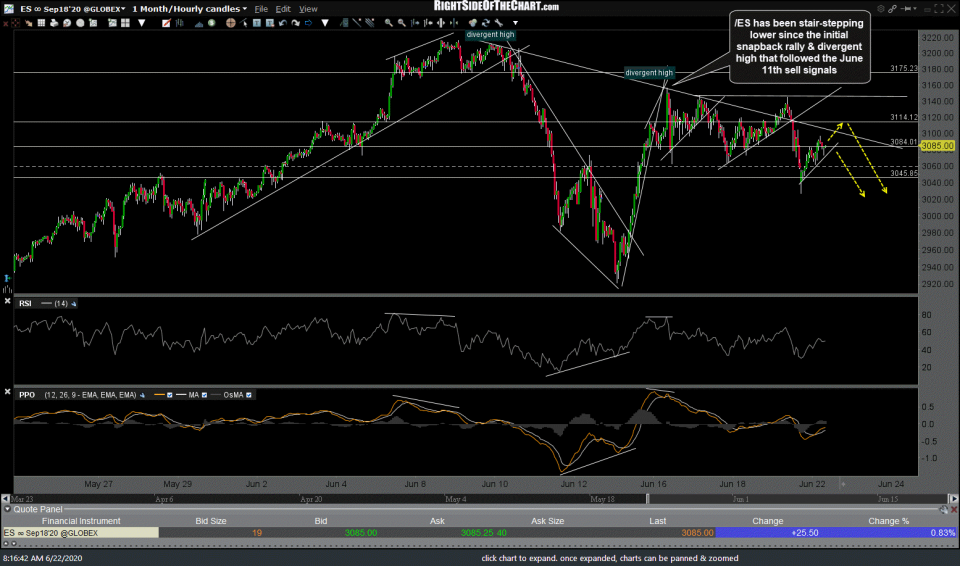Open the Edit menu

(283, 9)
